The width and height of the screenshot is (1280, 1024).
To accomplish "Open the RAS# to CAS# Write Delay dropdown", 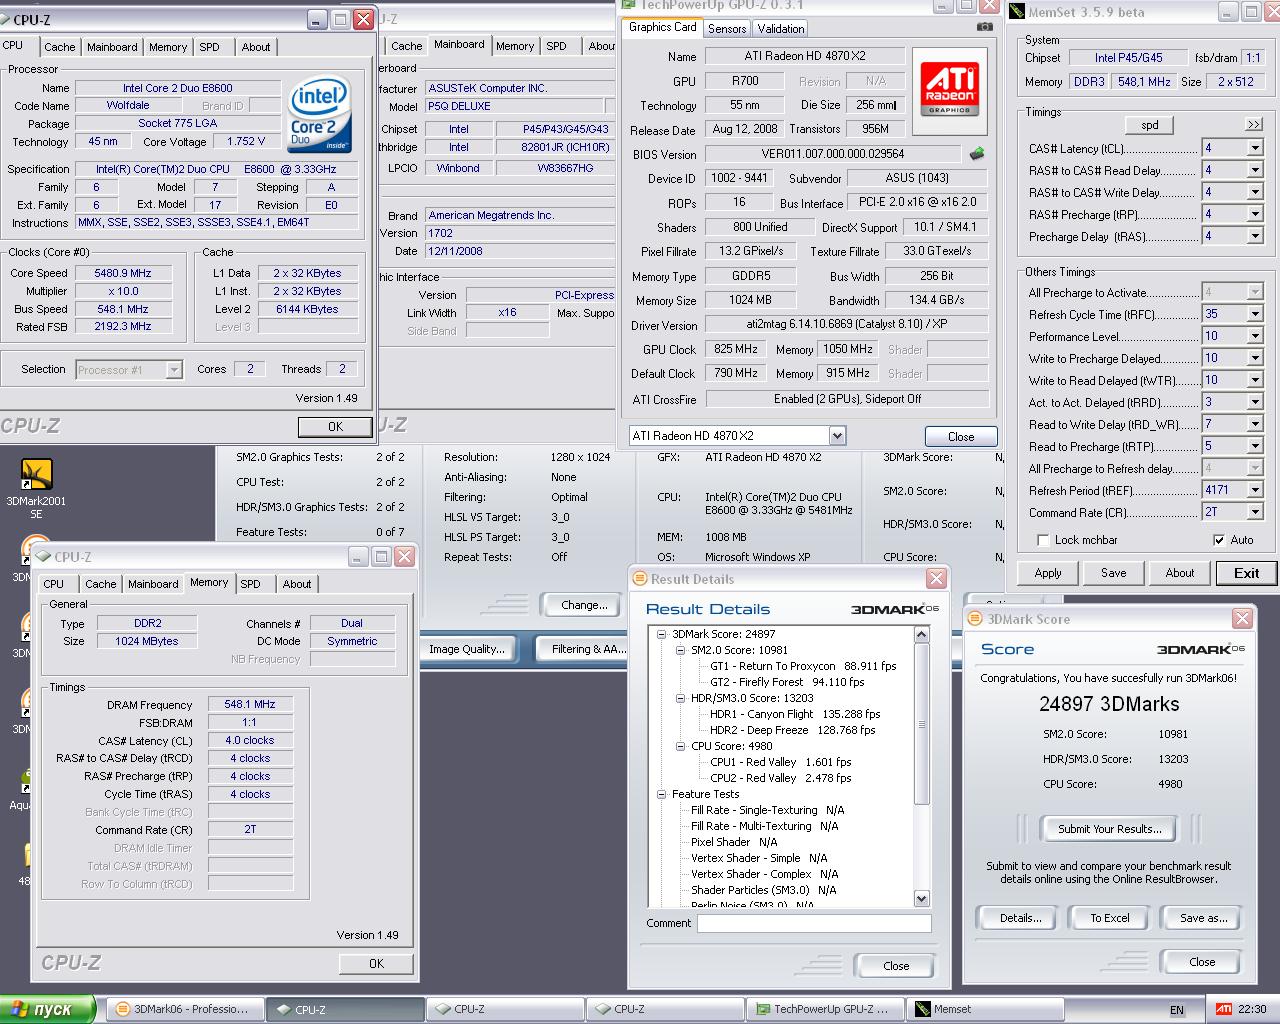I will (x=1255, y=192).
